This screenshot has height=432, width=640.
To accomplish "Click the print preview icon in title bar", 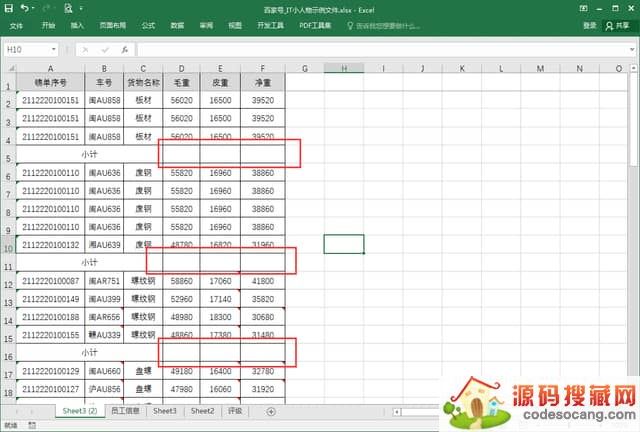I will click(x=68, y=8).
